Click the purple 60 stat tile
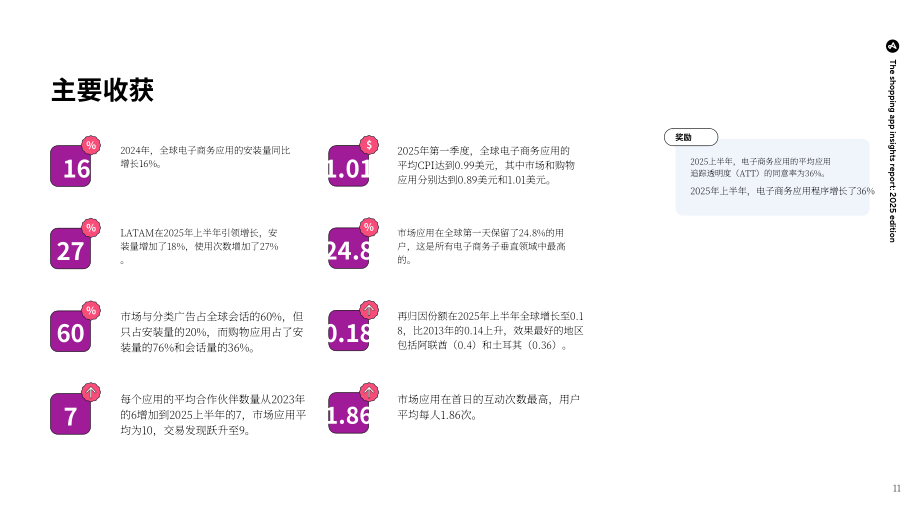Screen dimensions: 920x518 (x=70, y=331)
